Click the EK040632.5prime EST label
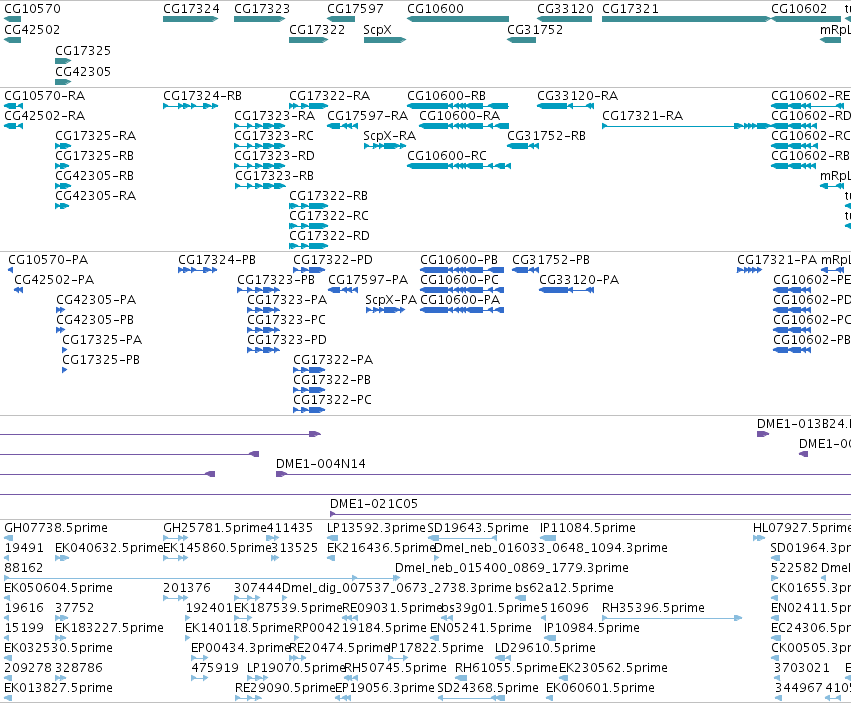The width and height of the screenshot is (851, 703). [x=109, y=548]
